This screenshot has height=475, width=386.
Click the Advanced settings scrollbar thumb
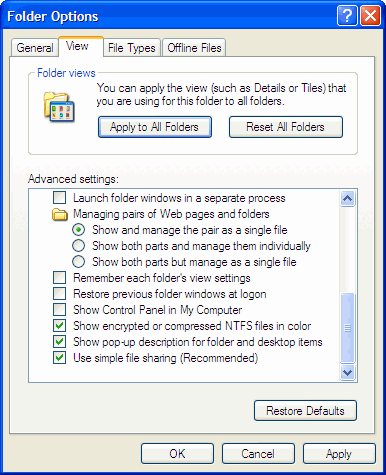[347, 328]
